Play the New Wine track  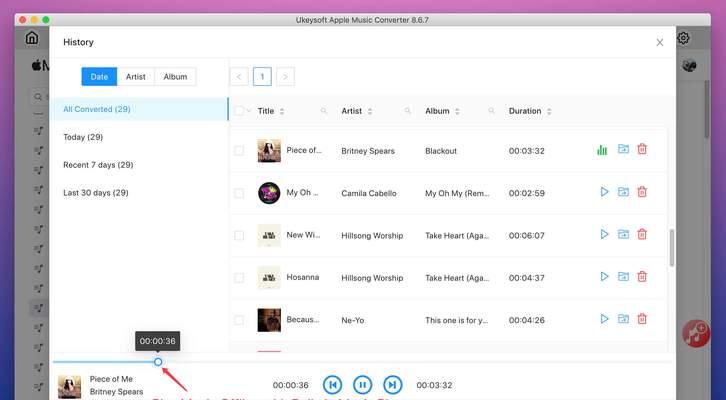(604, 234)
